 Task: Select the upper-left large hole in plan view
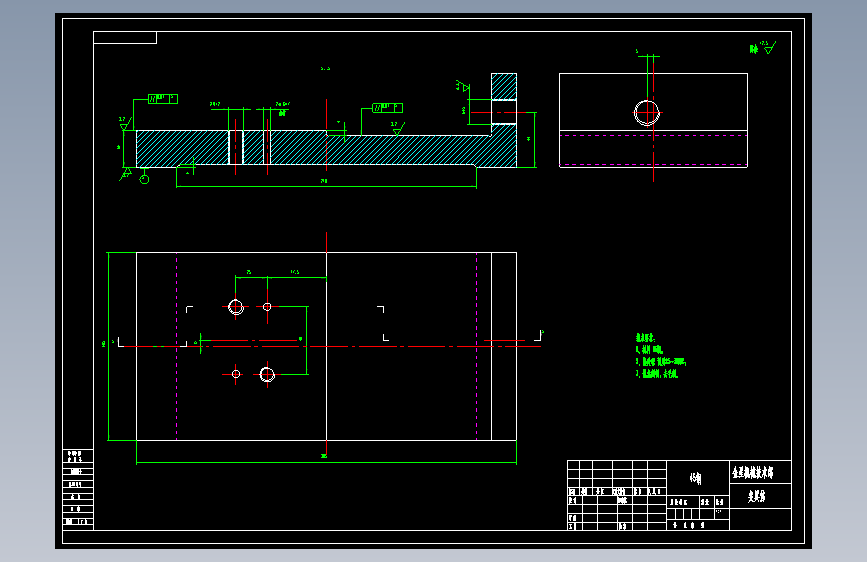pyautogui.click(x=236, y=307)
